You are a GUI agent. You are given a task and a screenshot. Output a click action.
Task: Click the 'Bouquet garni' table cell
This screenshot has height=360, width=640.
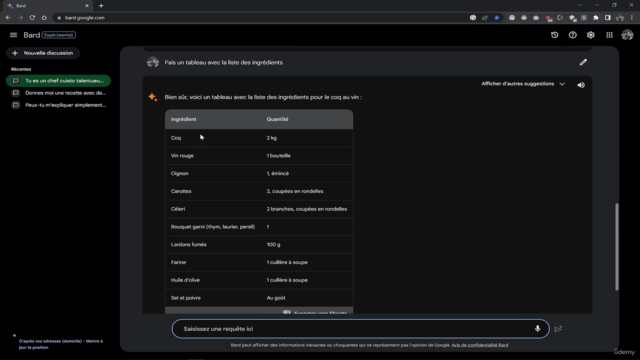tap(213, 227)
